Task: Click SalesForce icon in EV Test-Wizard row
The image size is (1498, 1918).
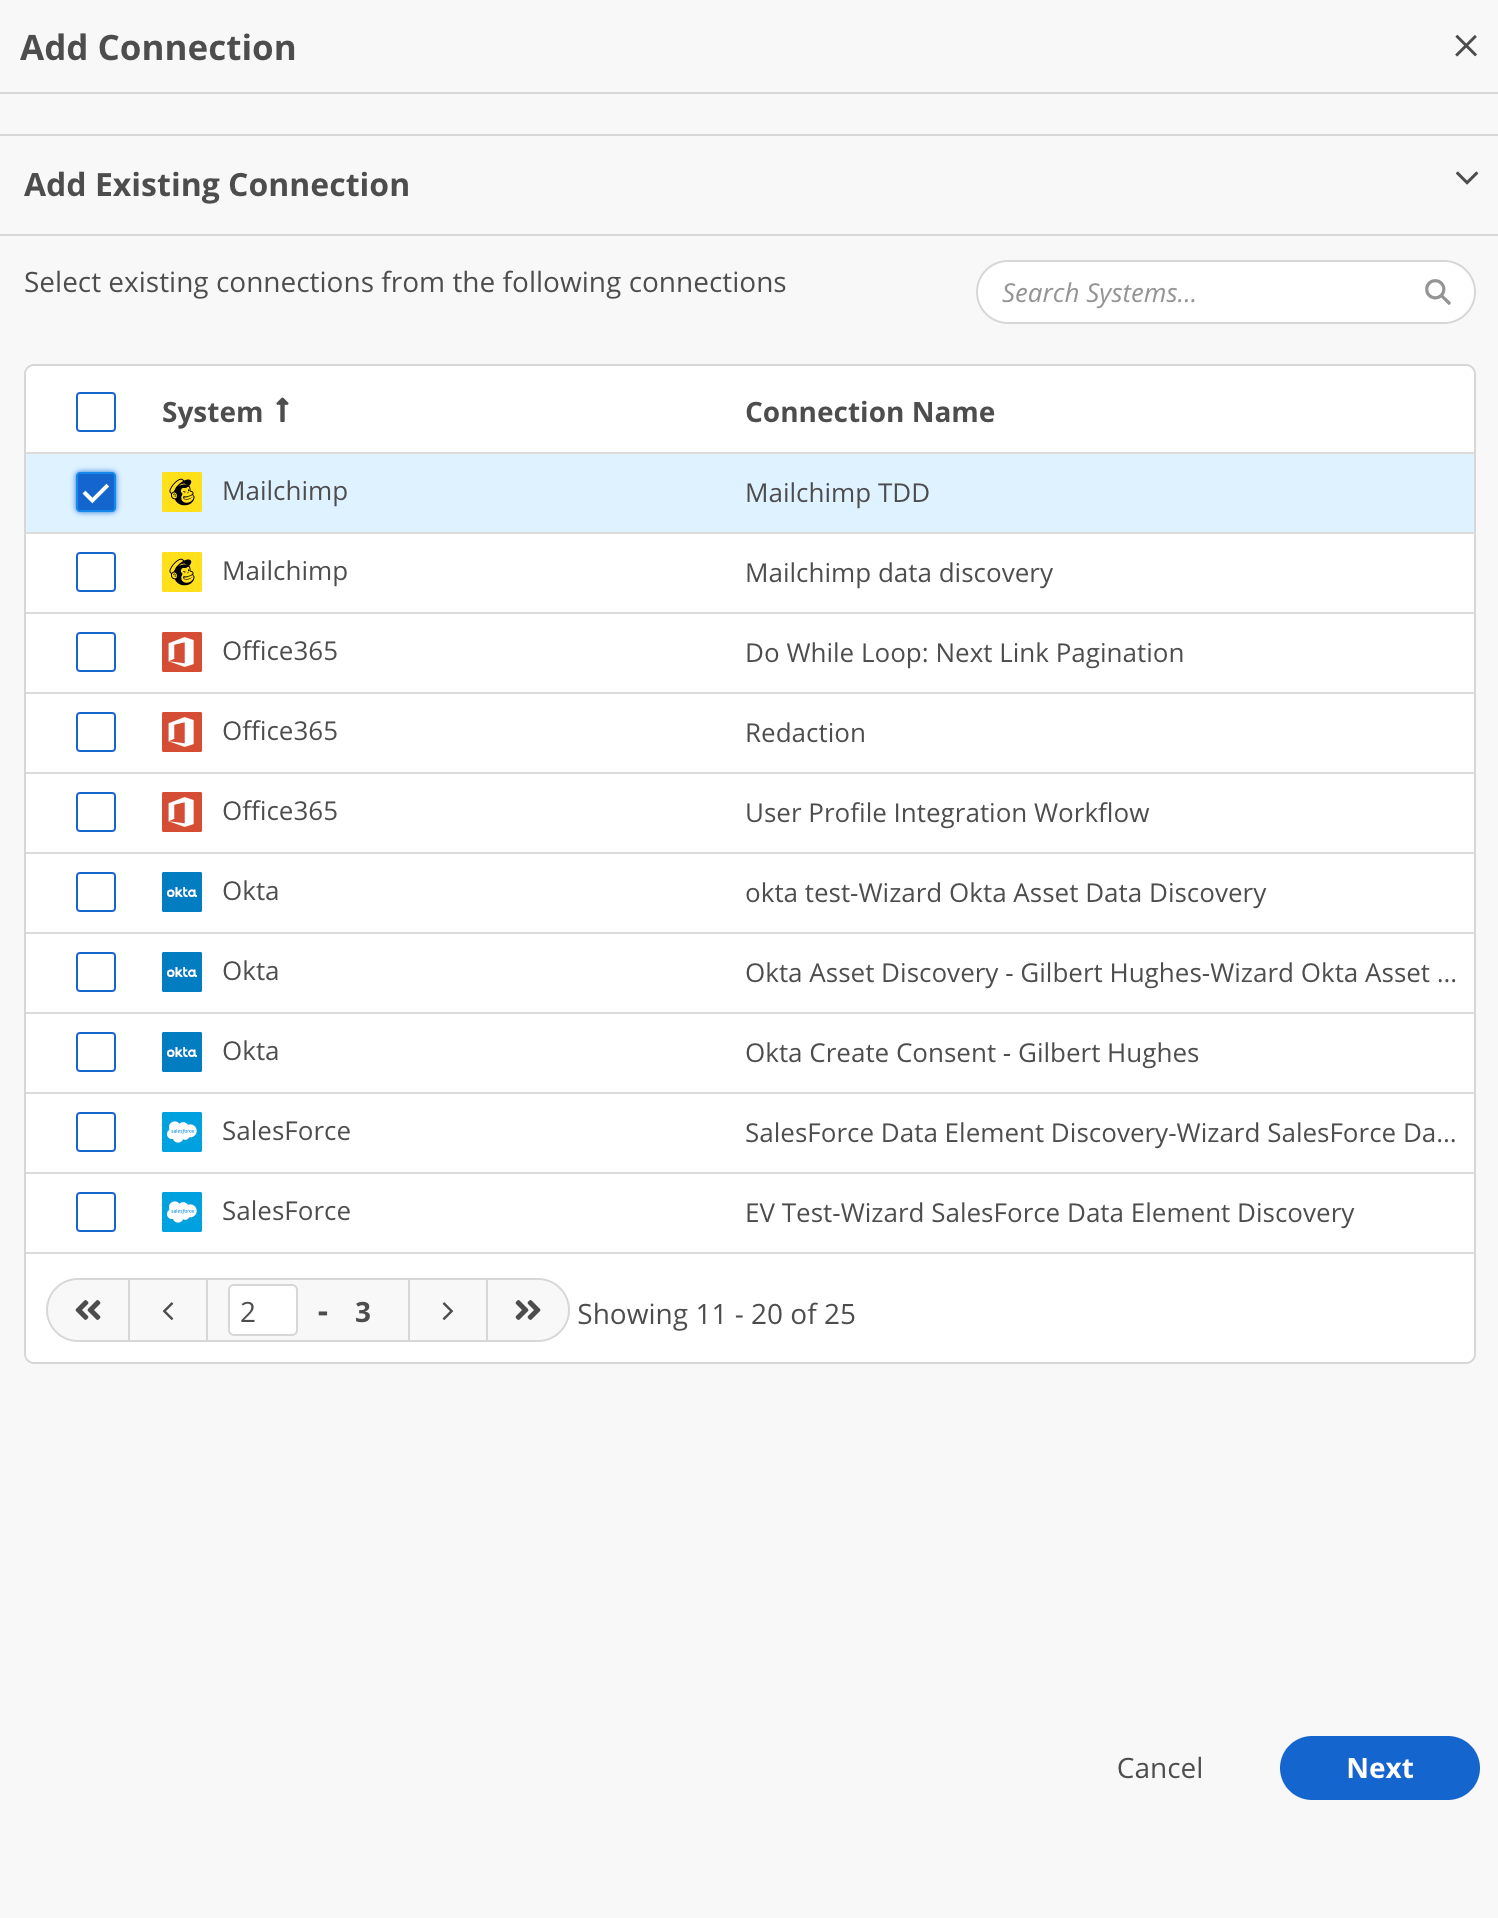Action: coord(182,1212)
